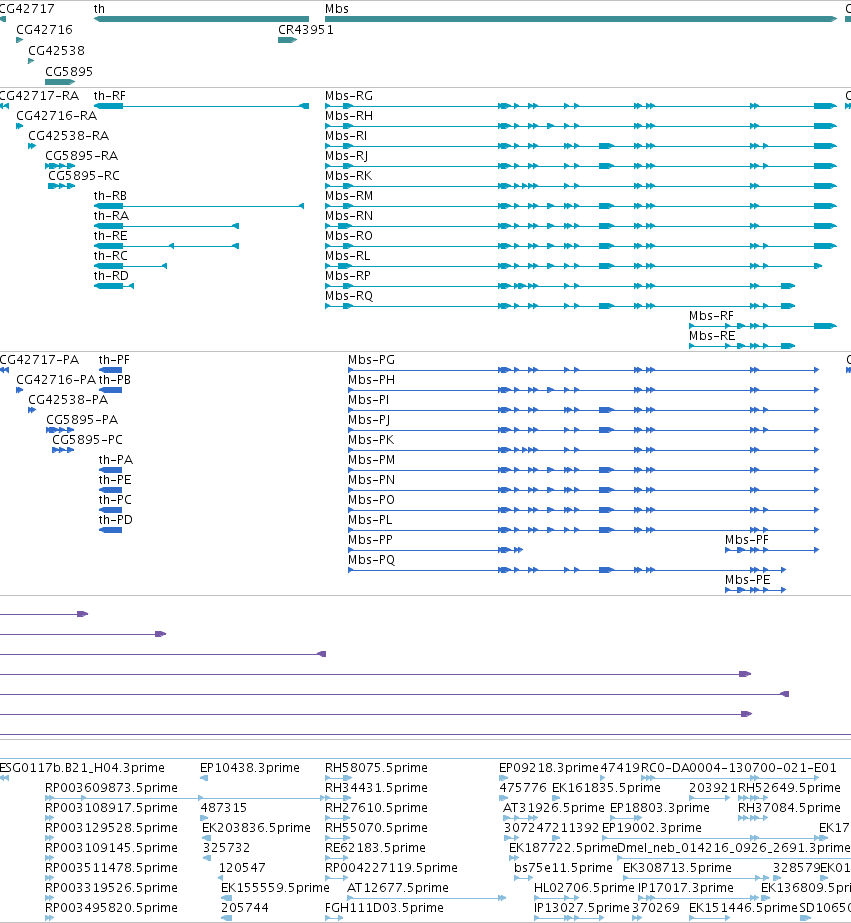Select EST AT31926.5prime
Screen dimensions: 851x923
(520, 818)
